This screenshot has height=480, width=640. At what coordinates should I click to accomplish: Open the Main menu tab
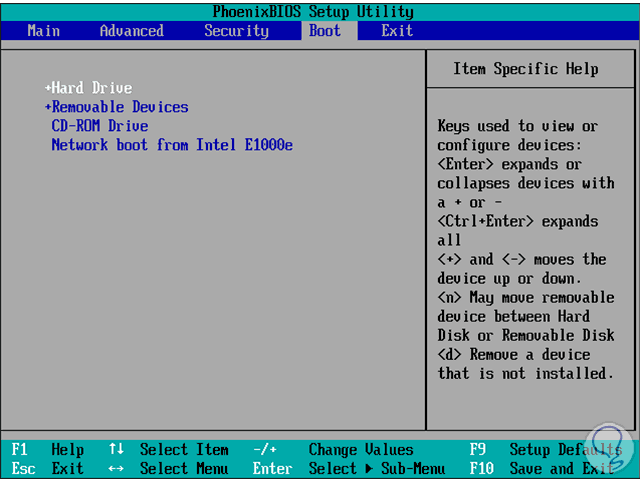pyautogui.click(x=44, y=31)
